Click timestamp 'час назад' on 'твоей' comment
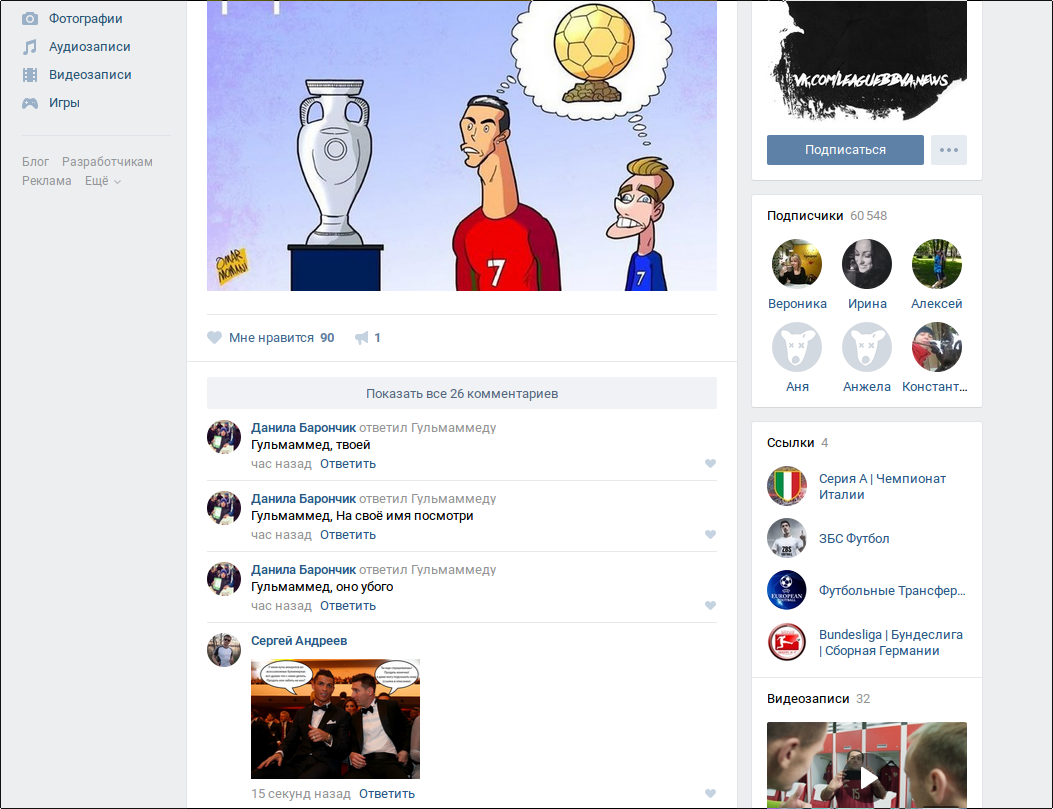Viewport: 1053px width, 809px height. pos(281,464)
